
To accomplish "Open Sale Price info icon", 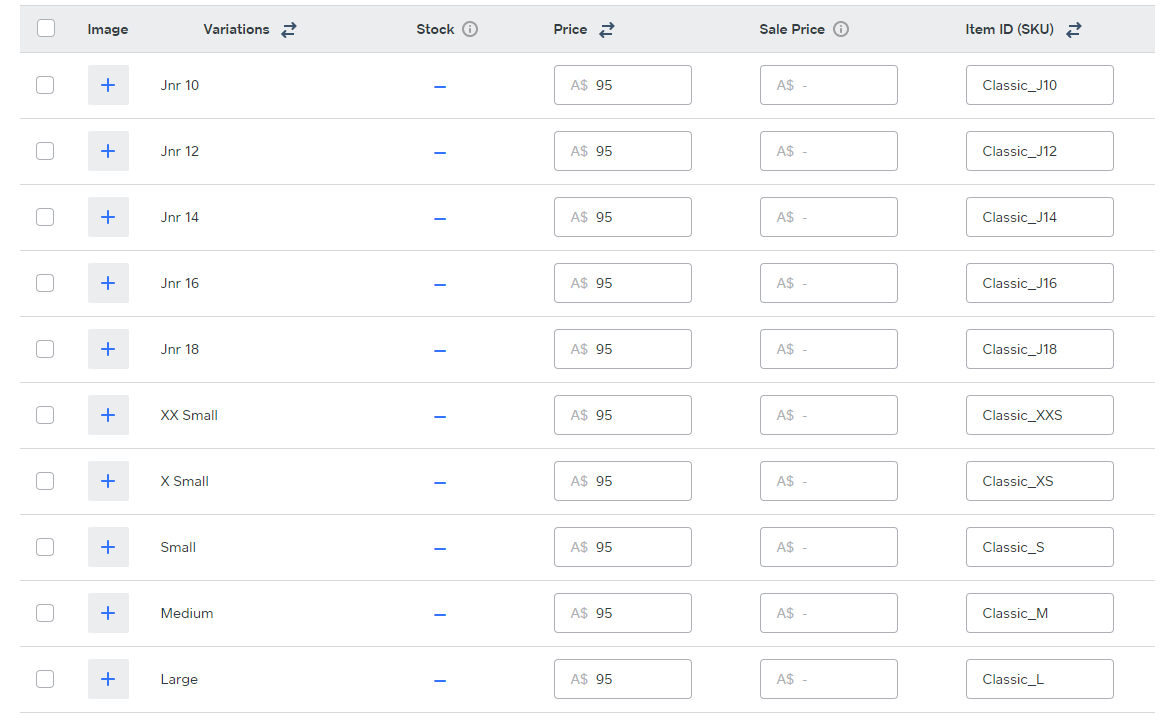I will click(x=840, y=29).
